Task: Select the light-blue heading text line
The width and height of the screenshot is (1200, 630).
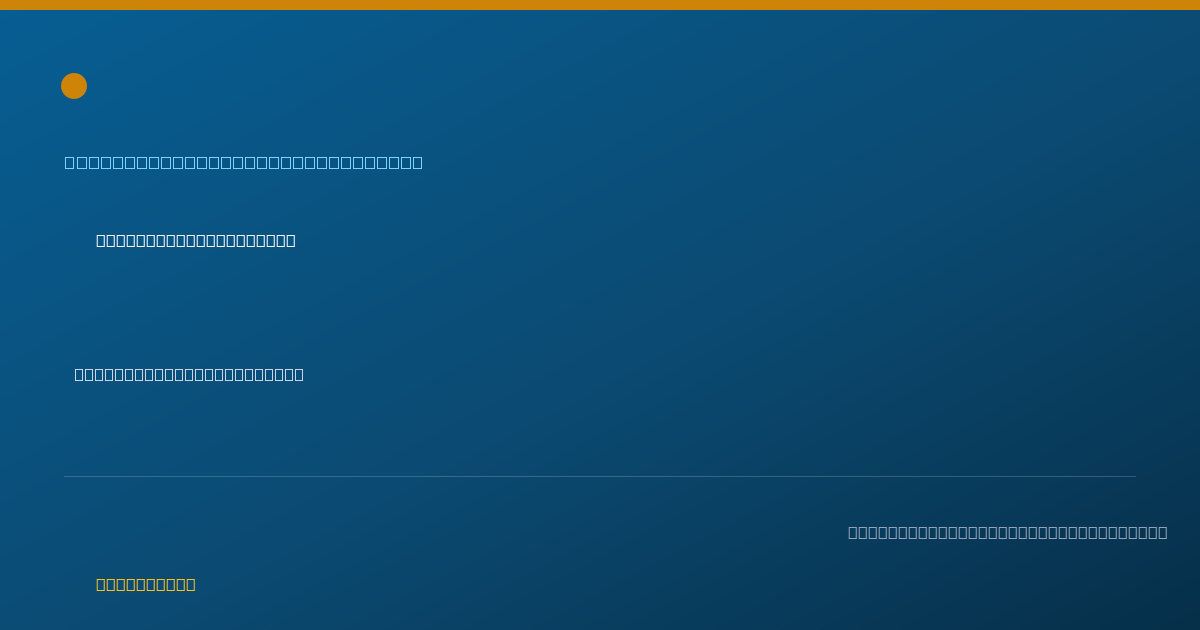Action: (244, 162)
